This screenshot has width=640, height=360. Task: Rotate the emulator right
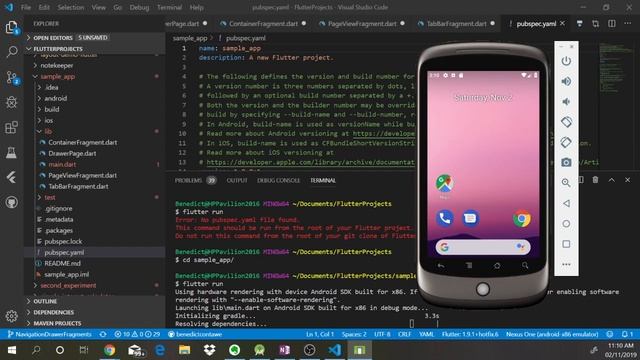pos(566,142)
